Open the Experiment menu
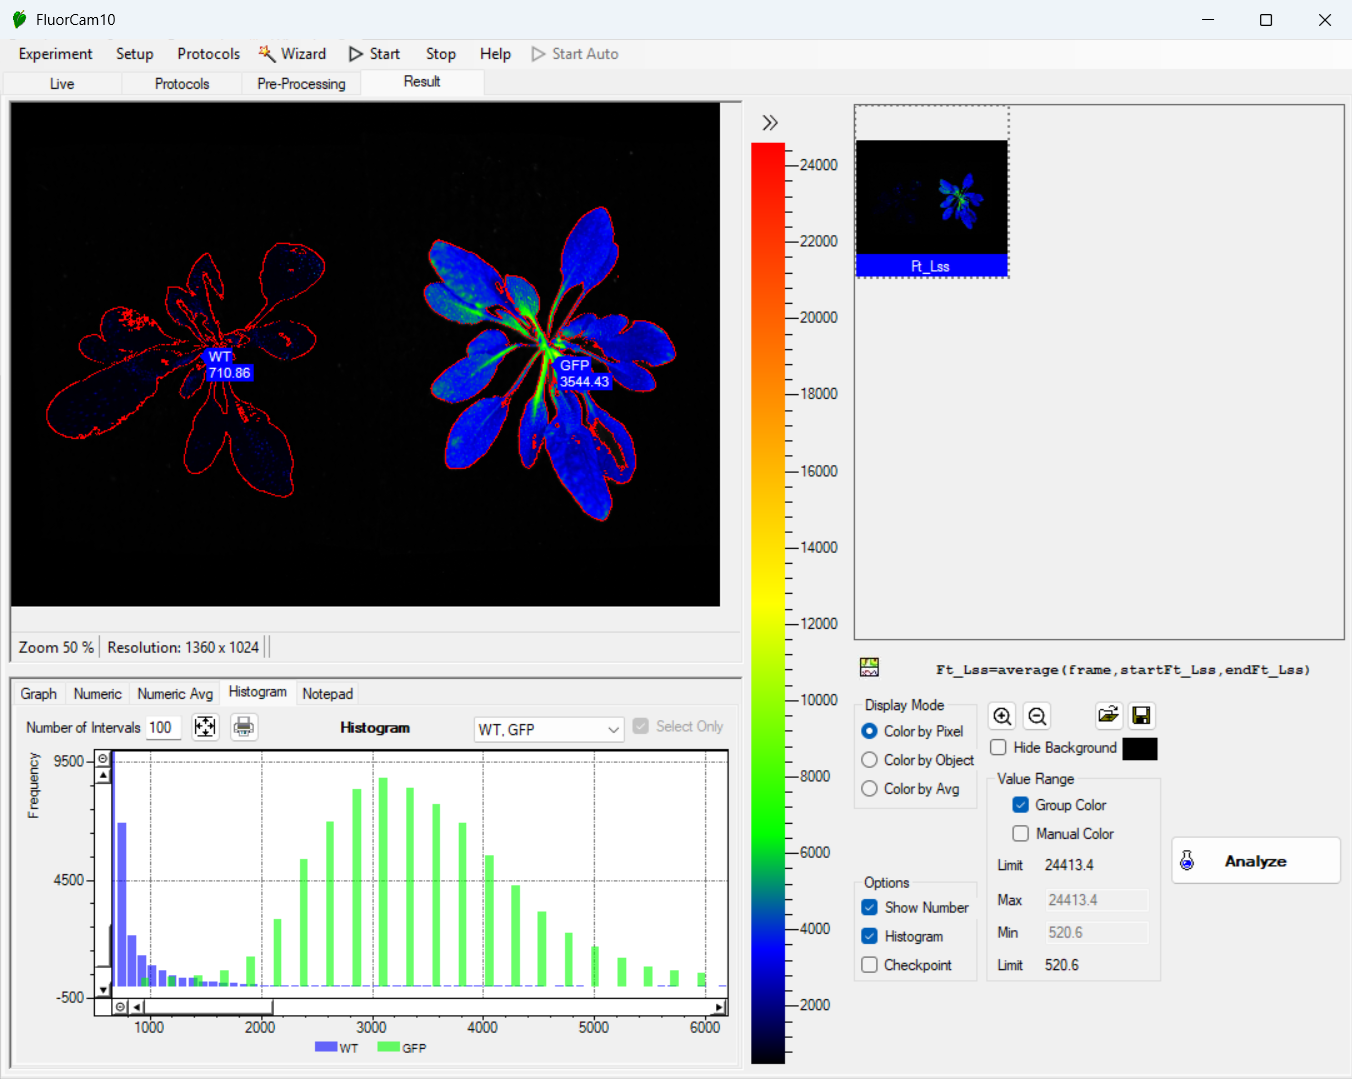The height and width of the screenshot is (1079, 1352). (55, 54)
